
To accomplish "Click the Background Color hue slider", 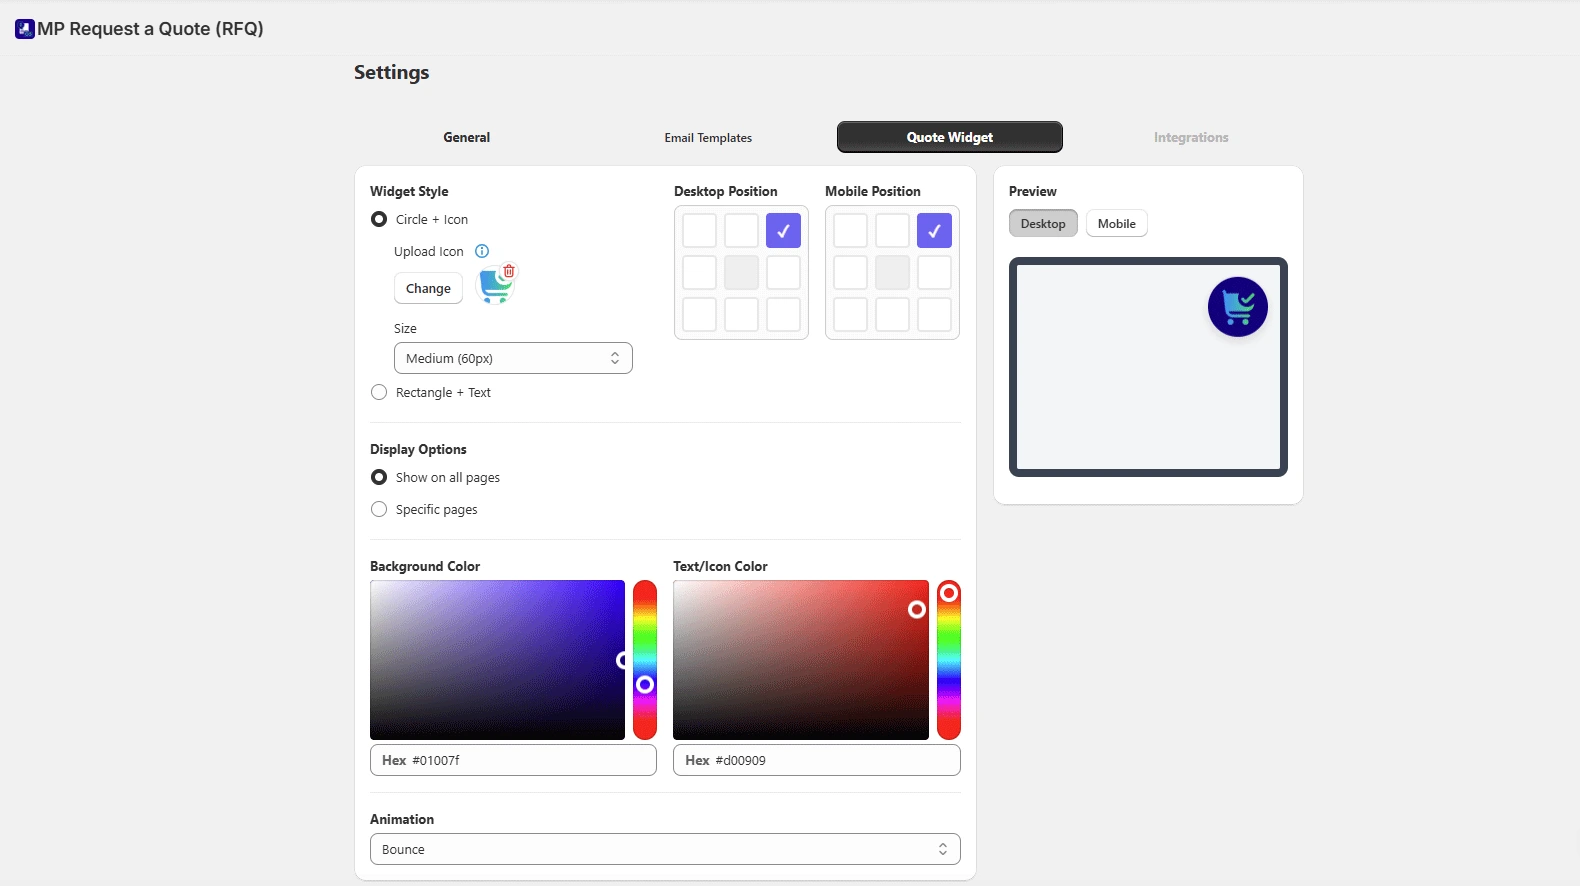I will 645,660.
